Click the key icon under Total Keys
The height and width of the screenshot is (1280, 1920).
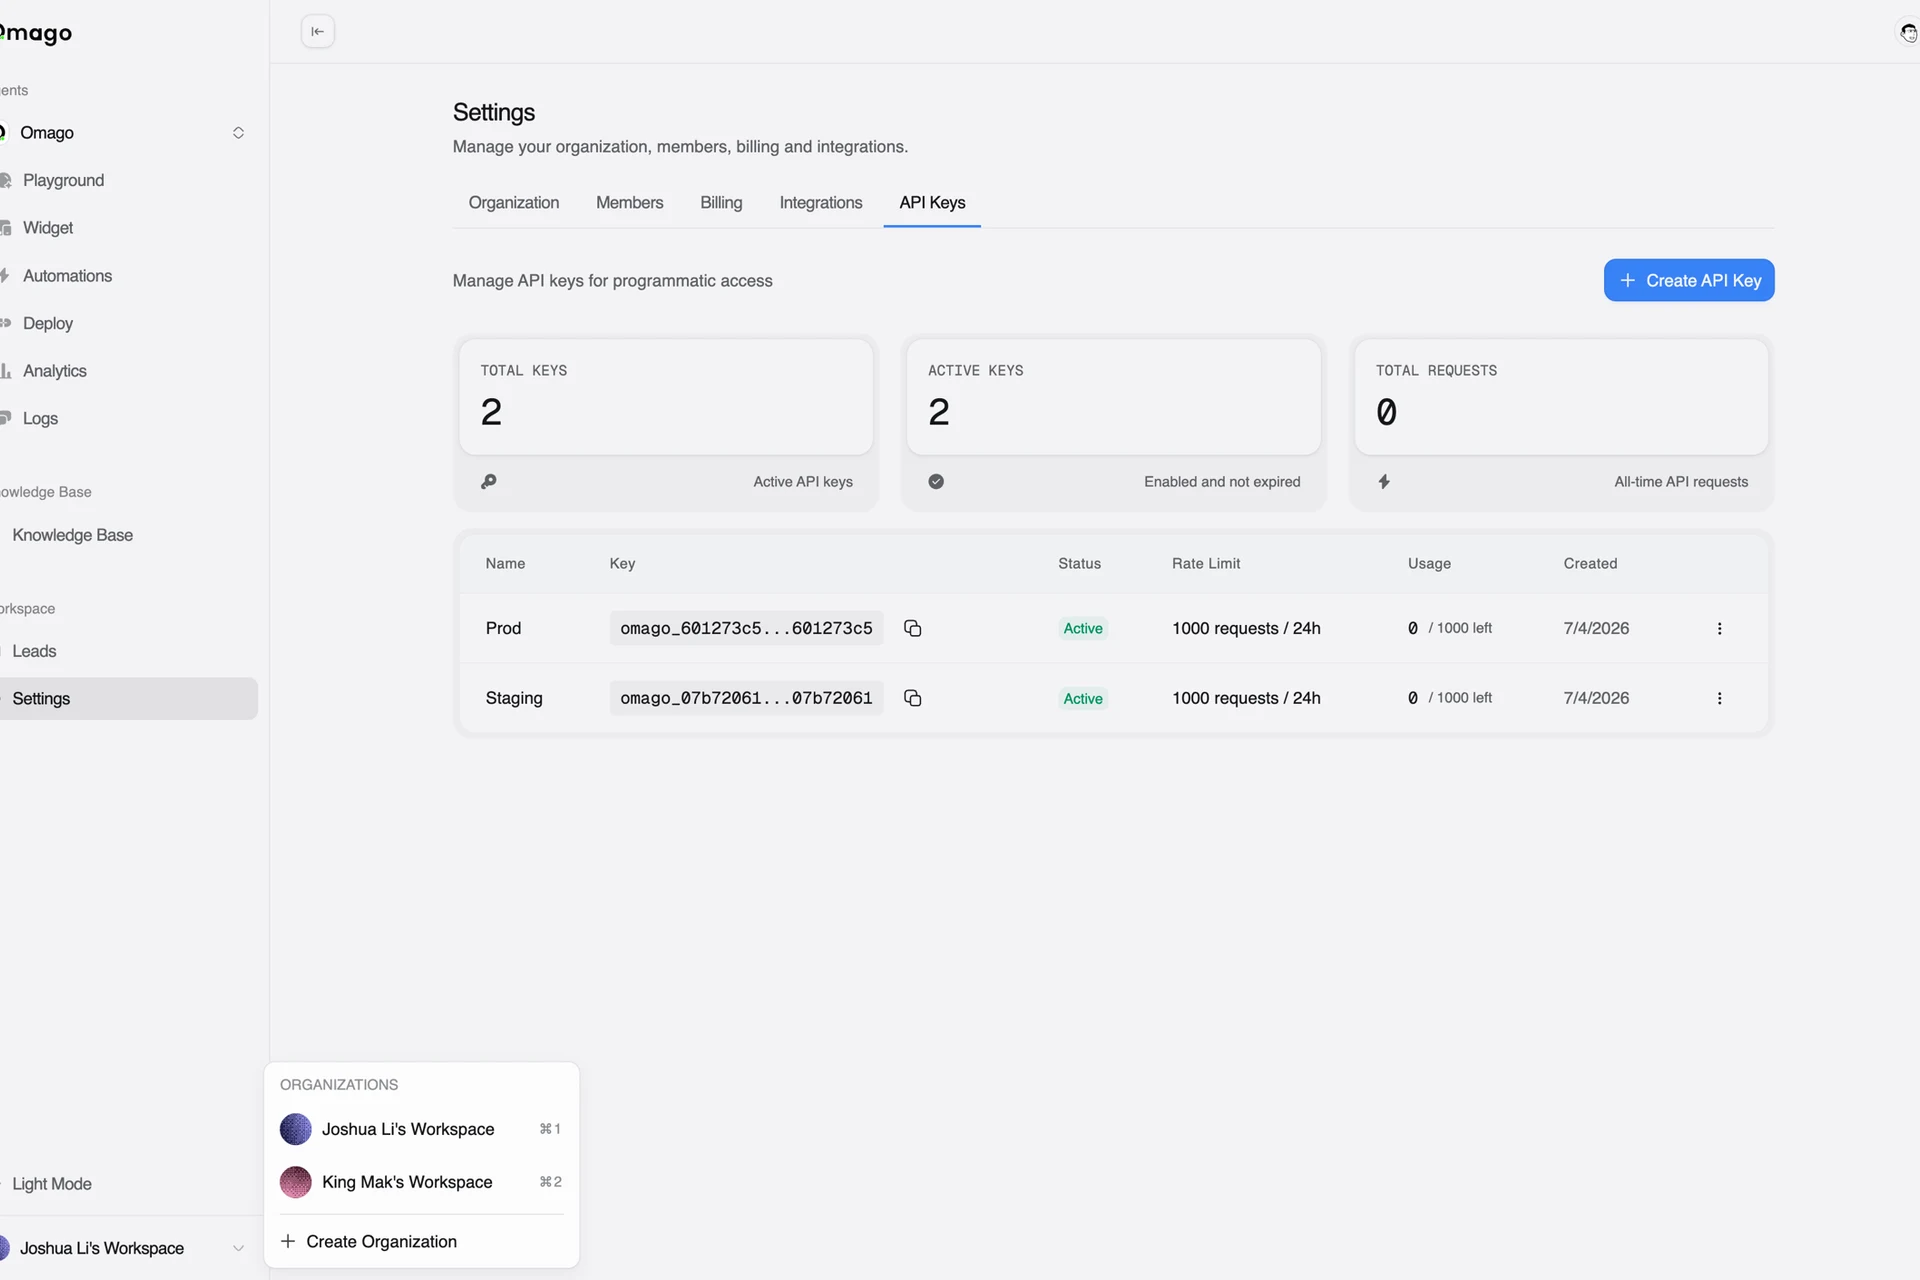(x=489, y=481)
